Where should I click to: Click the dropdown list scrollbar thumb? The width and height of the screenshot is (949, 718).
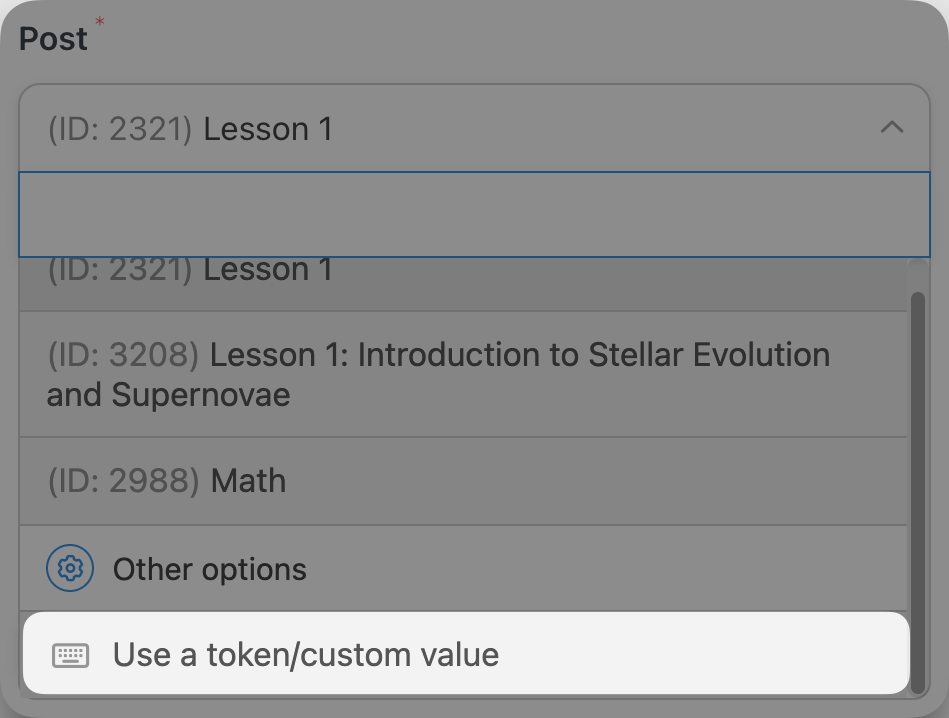pos(918,493)
